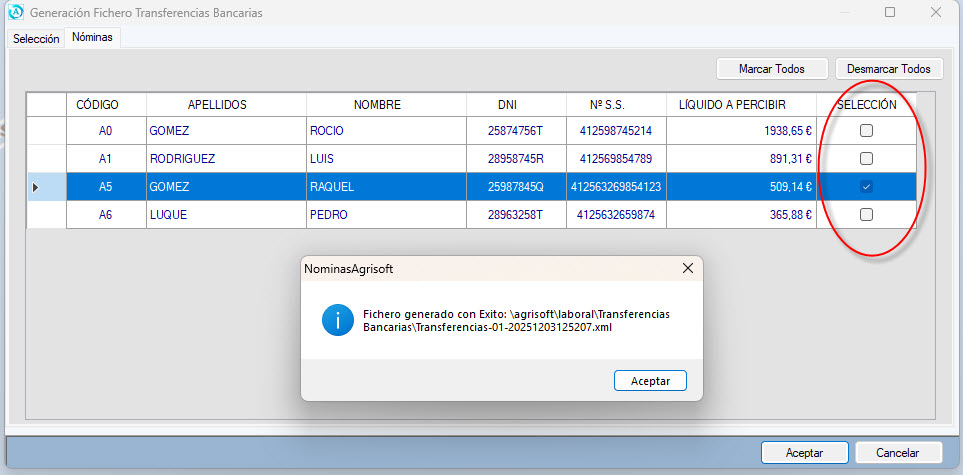Click the row indicator arrow beside A5
This screenshot has height=475, width=963.
pyautogui.click(x=36, y=187)
